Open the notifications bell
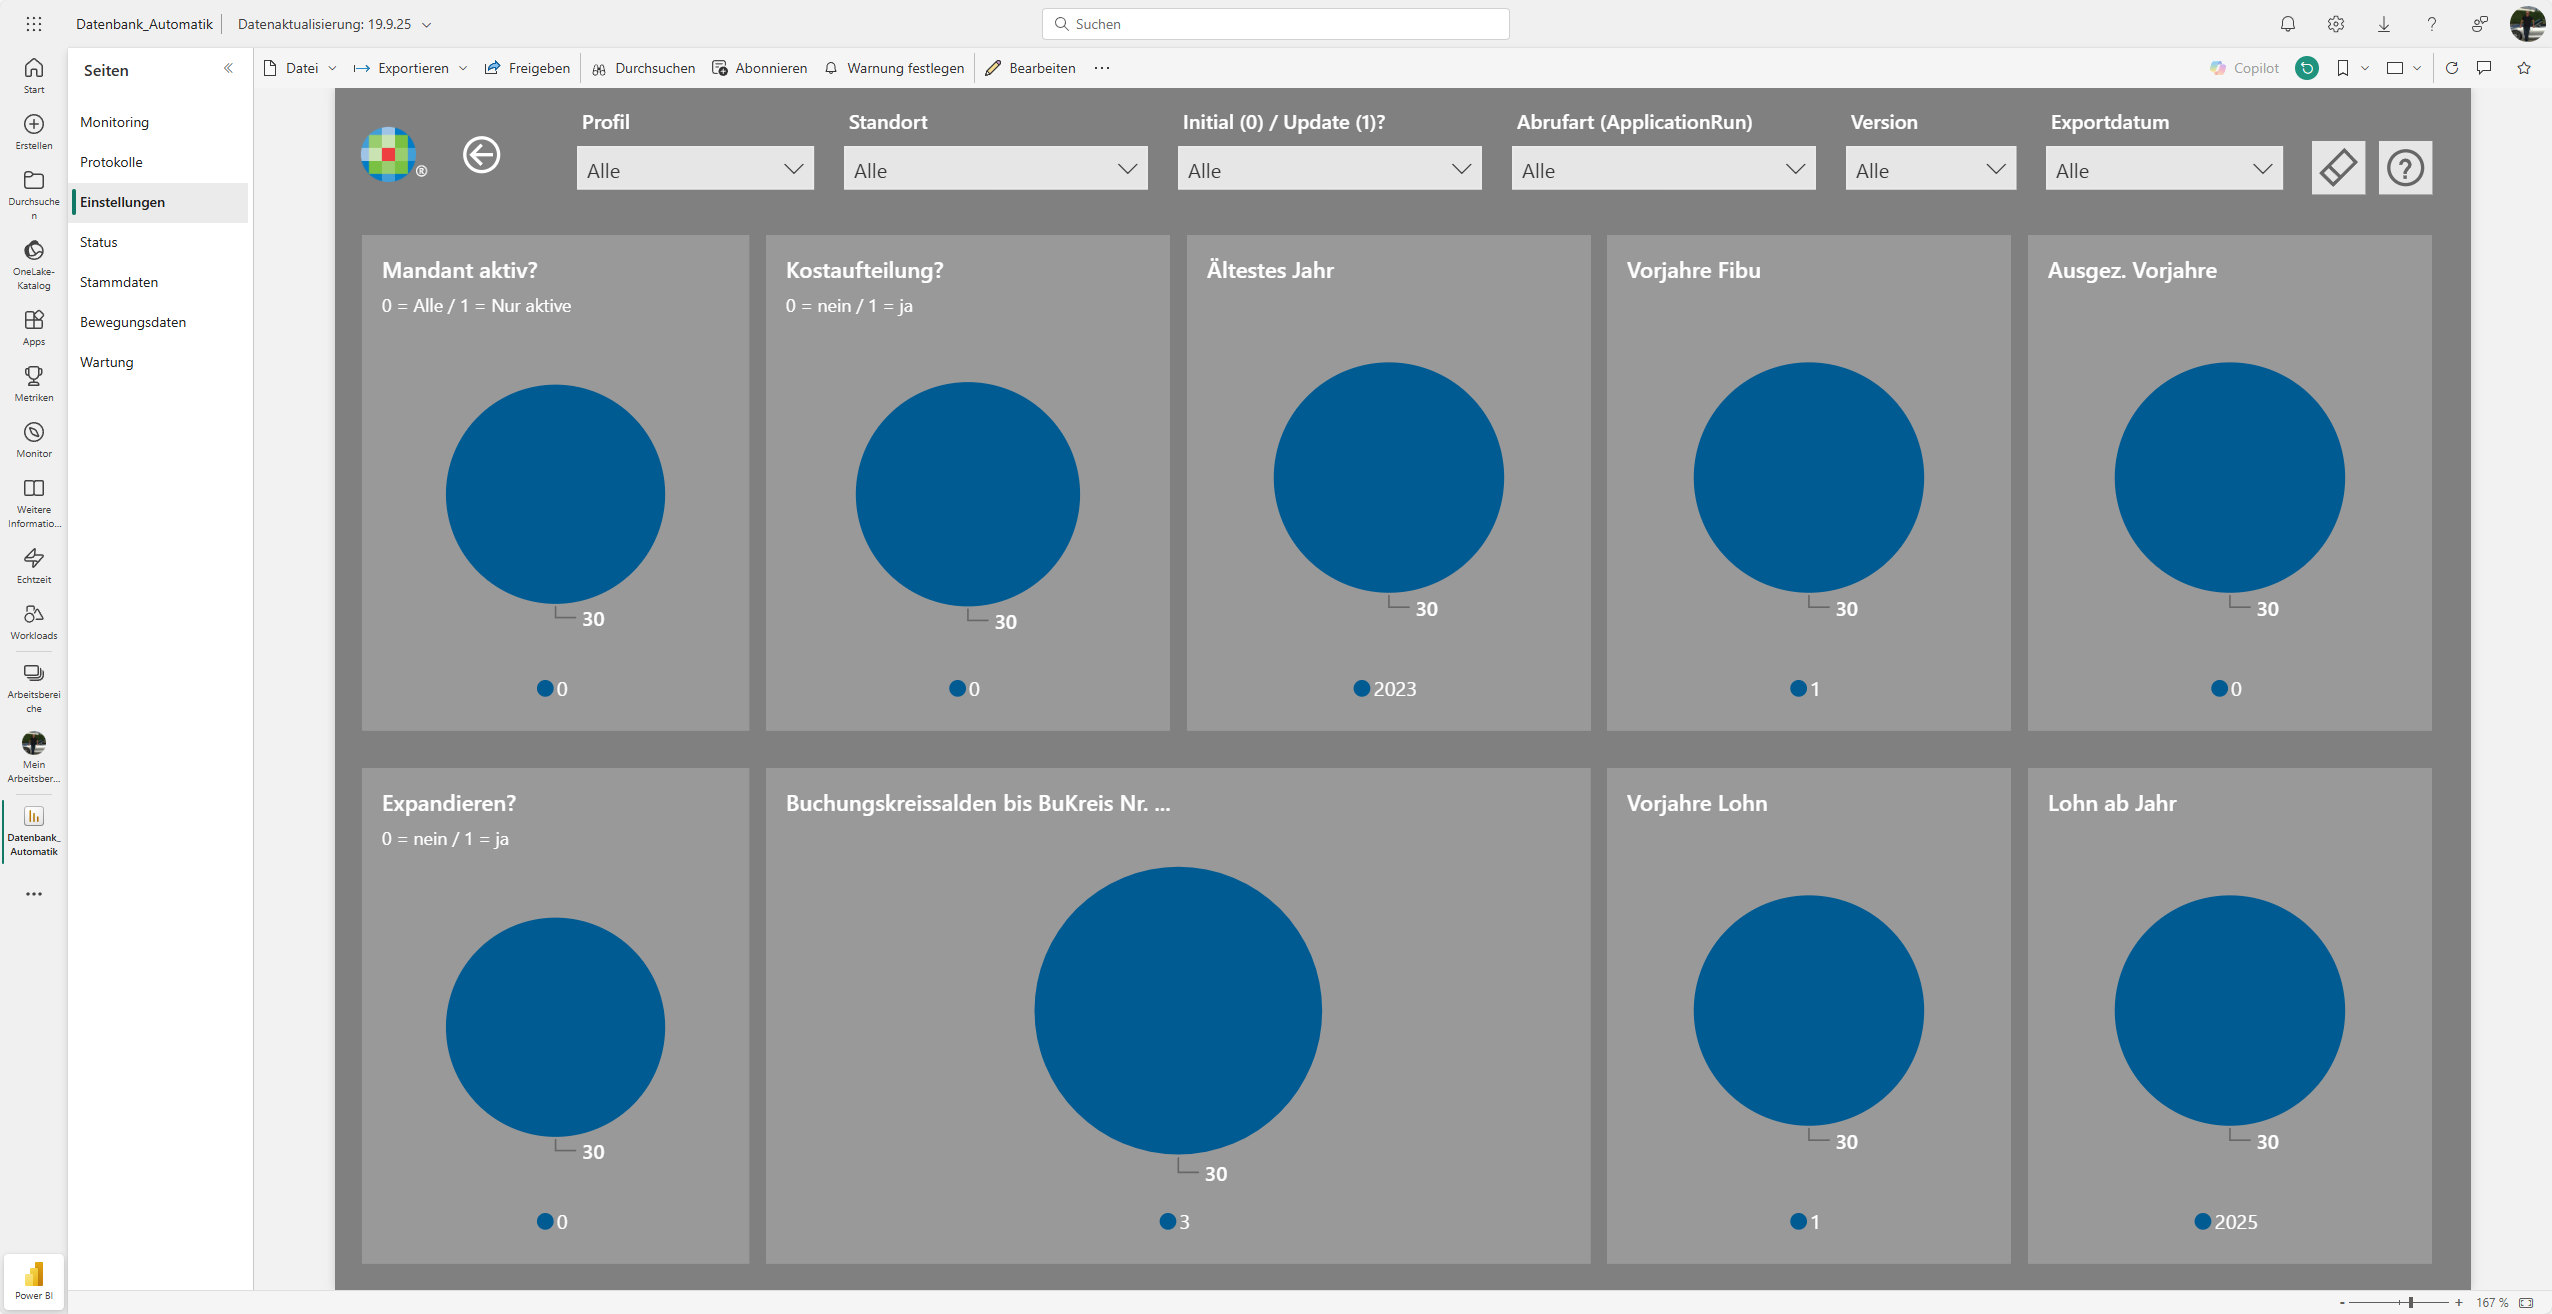The height and width of the screenshot is (1314, 2552). pyautogui.click(x=2288, y=24)
